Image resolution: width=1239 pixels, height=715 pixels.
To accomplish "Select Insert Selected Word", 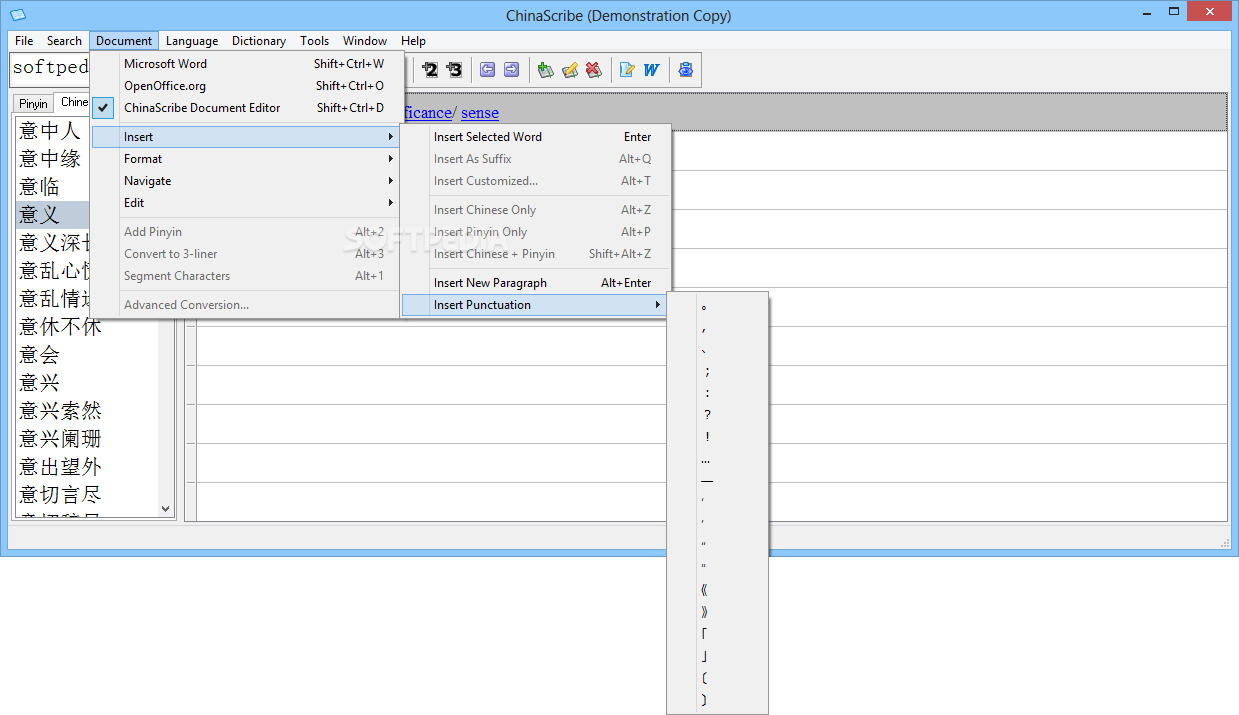I will [536, 137].
